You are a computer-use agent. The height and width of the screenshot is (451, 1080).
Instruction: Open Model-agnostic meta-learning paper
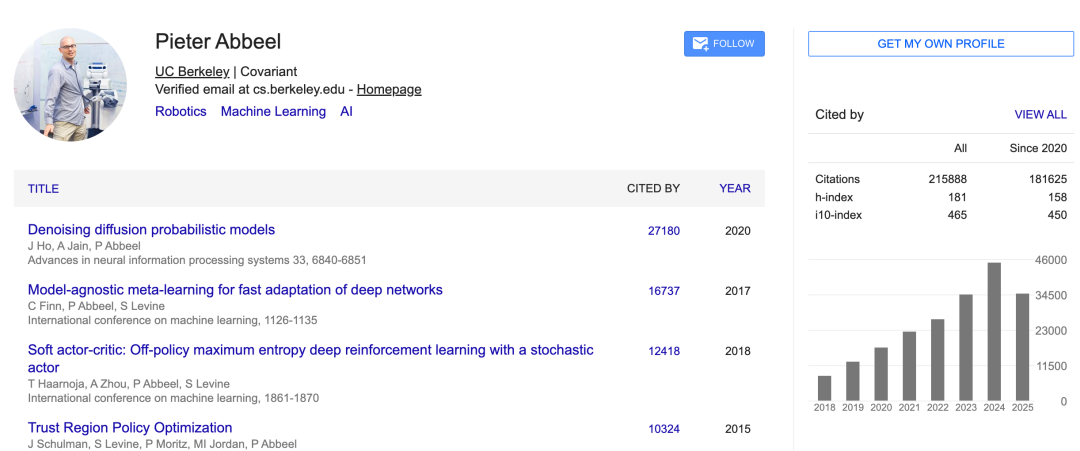tap(235, 290)
